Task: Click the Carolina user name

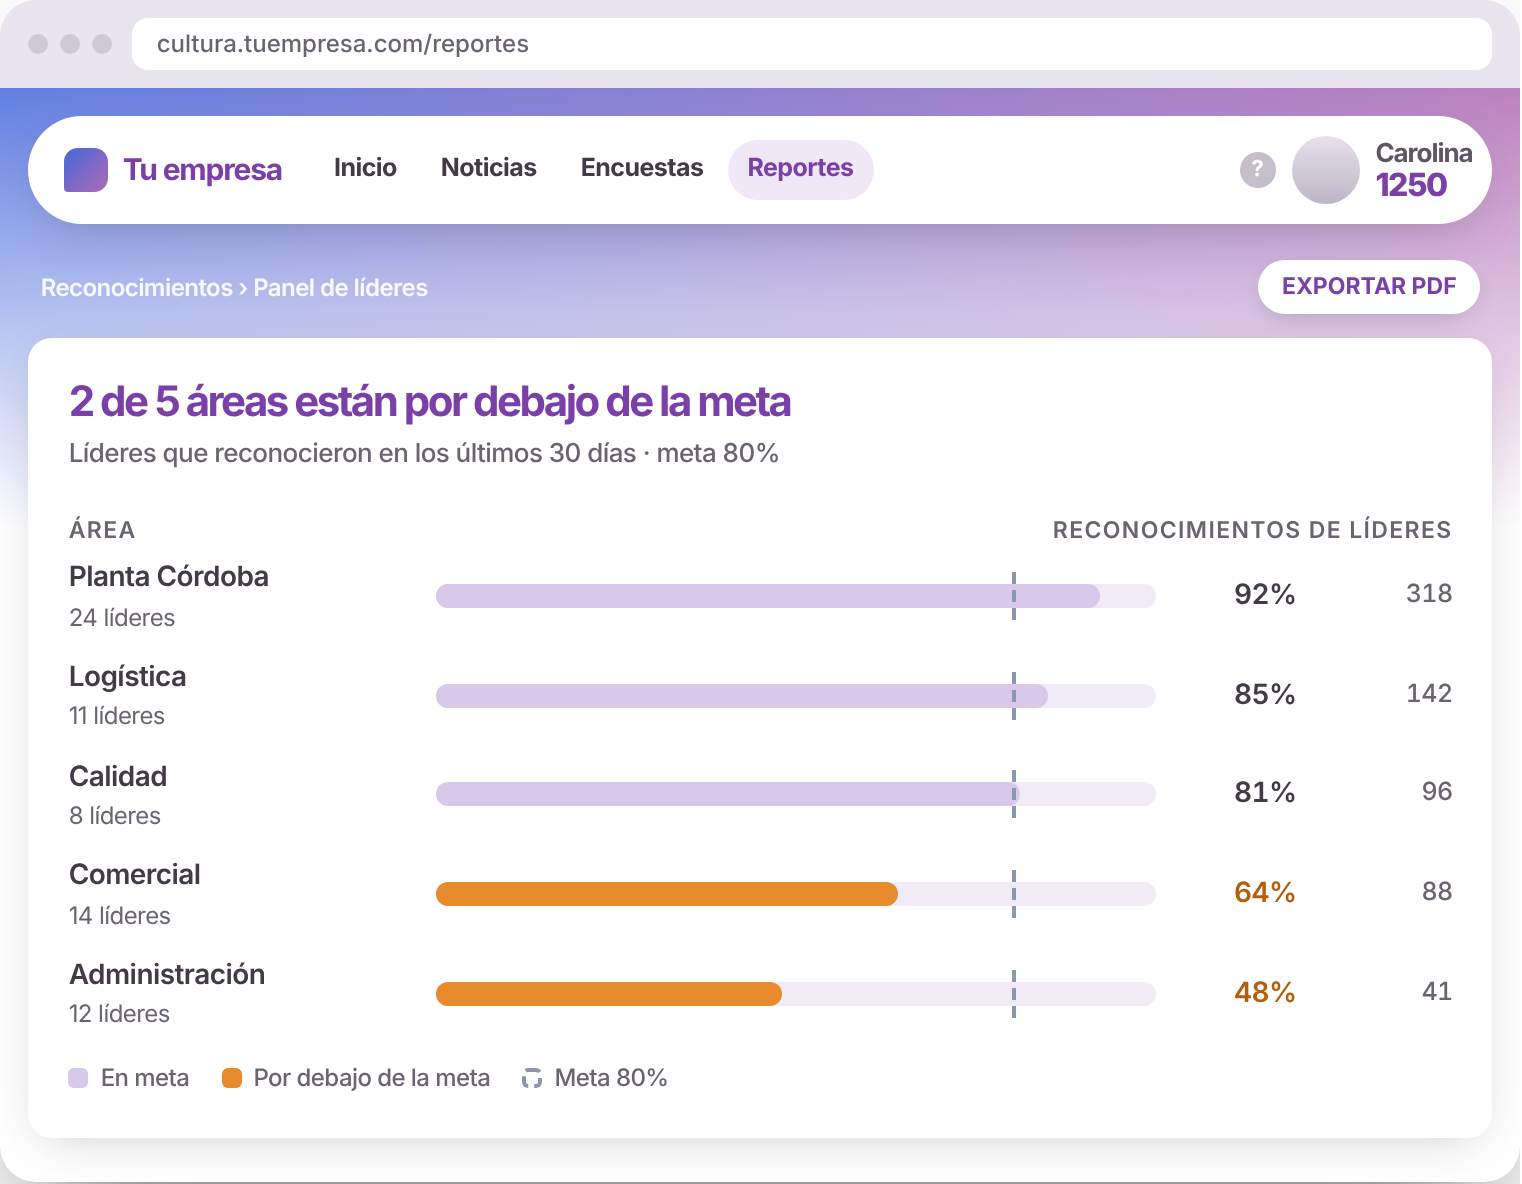Action: pos(1424,153)
